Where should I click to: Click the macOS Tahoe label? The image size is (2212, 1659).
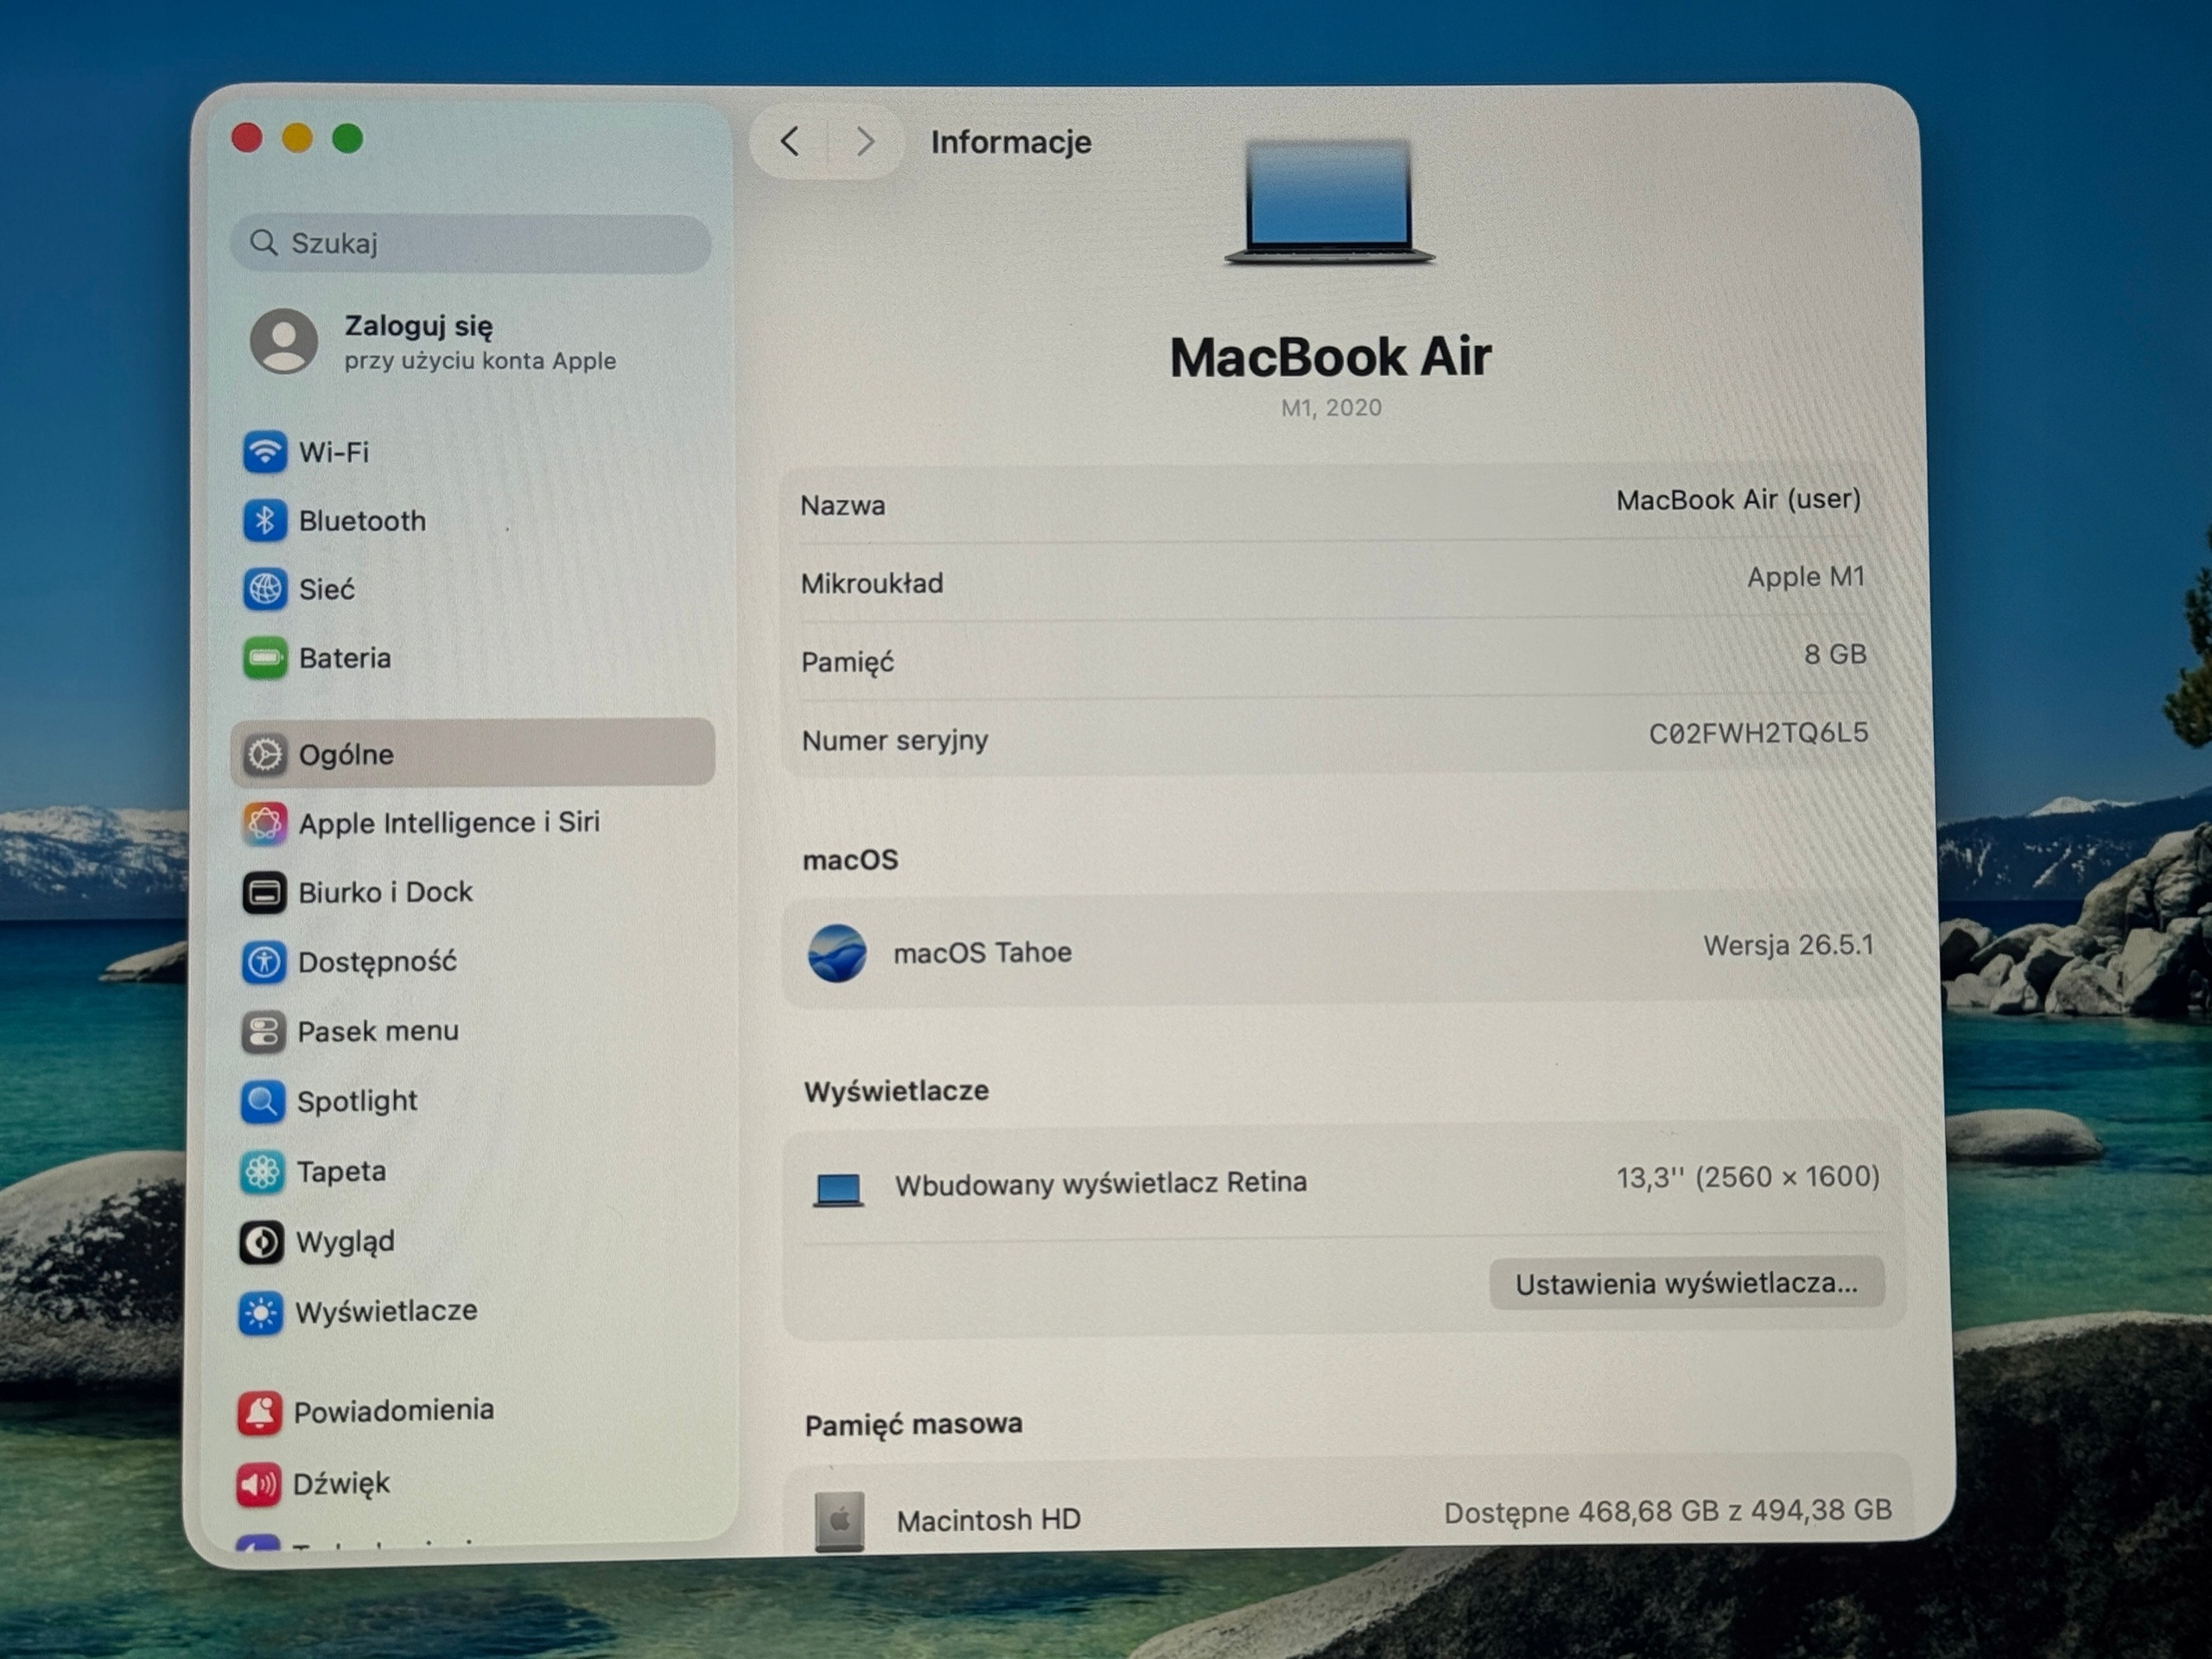pyautogui.click(x=982, y=952)
